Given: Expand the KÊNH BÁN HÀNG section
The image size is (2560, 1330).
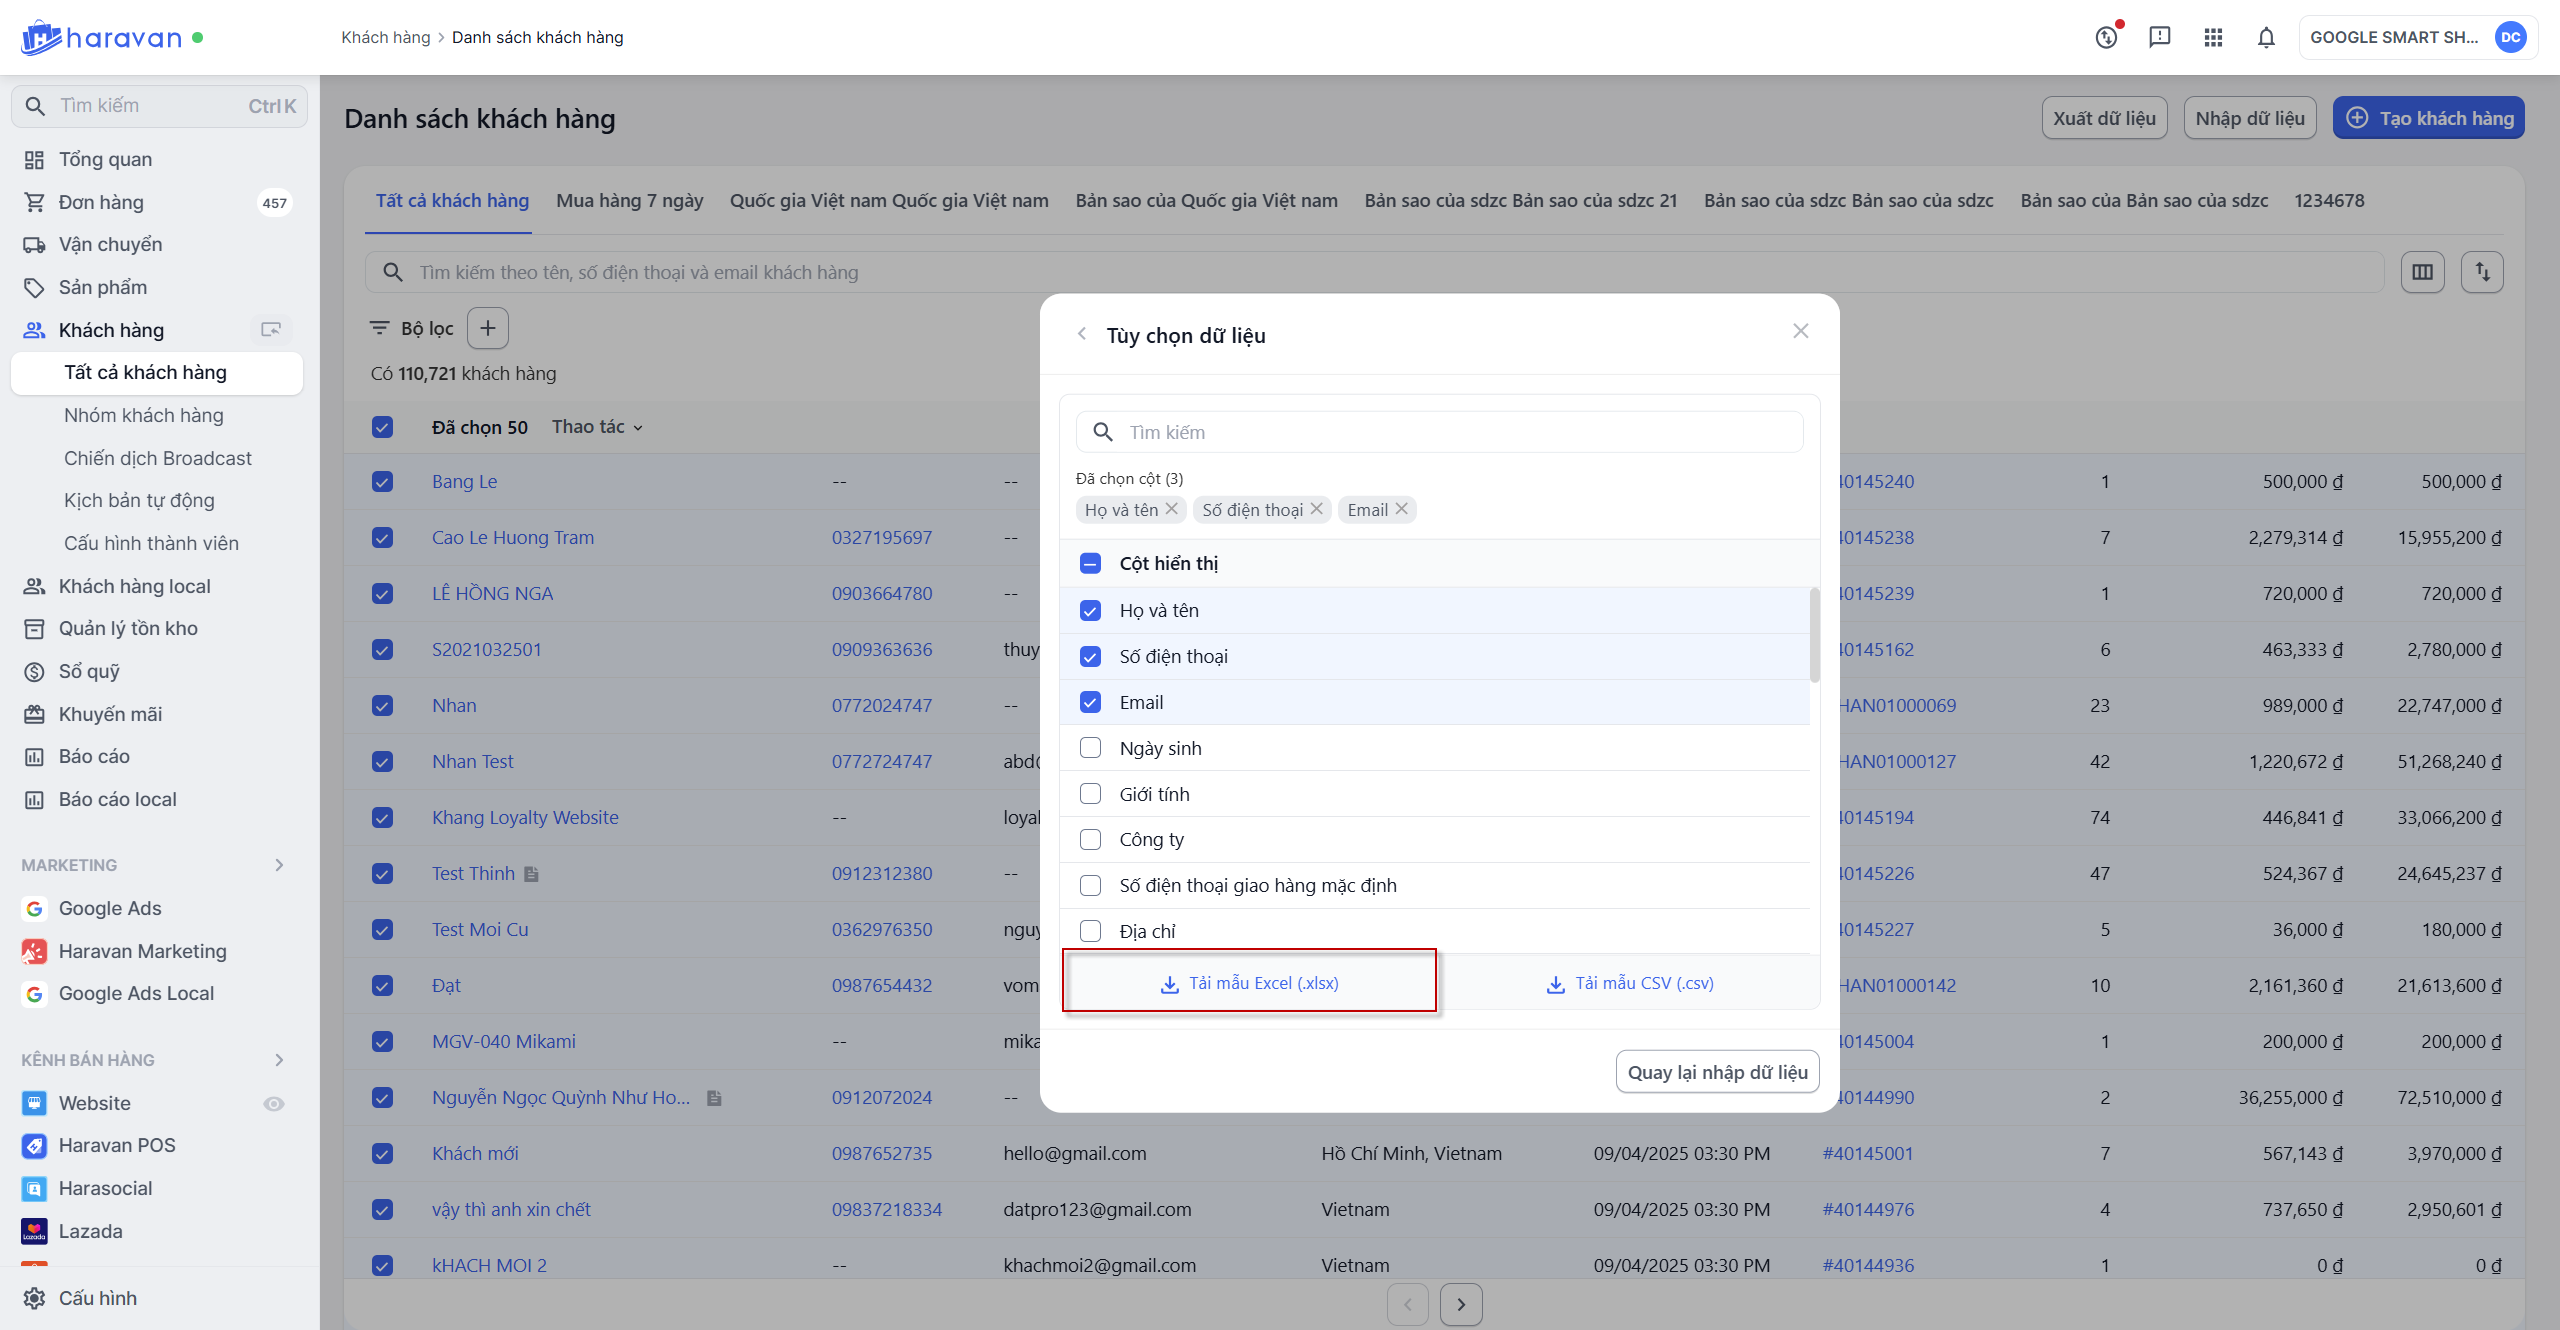Looking at the screenshot, I should coord(279,1060).
